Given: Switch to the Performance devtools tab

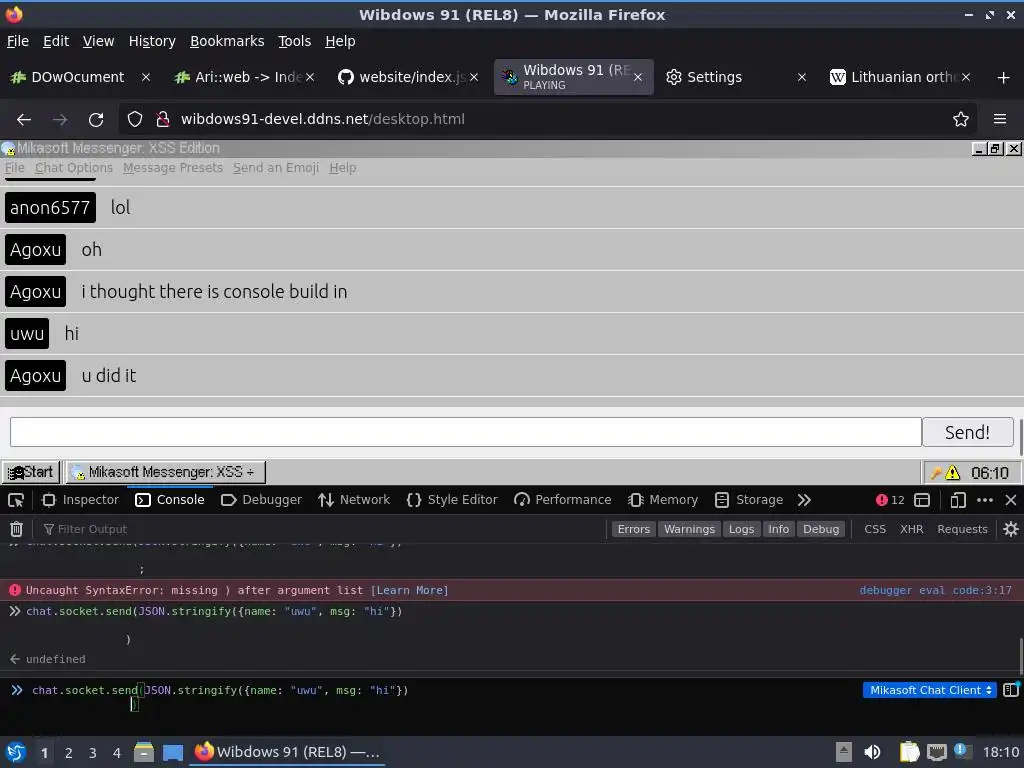Looking at the screenshot, I should point(563,500).
